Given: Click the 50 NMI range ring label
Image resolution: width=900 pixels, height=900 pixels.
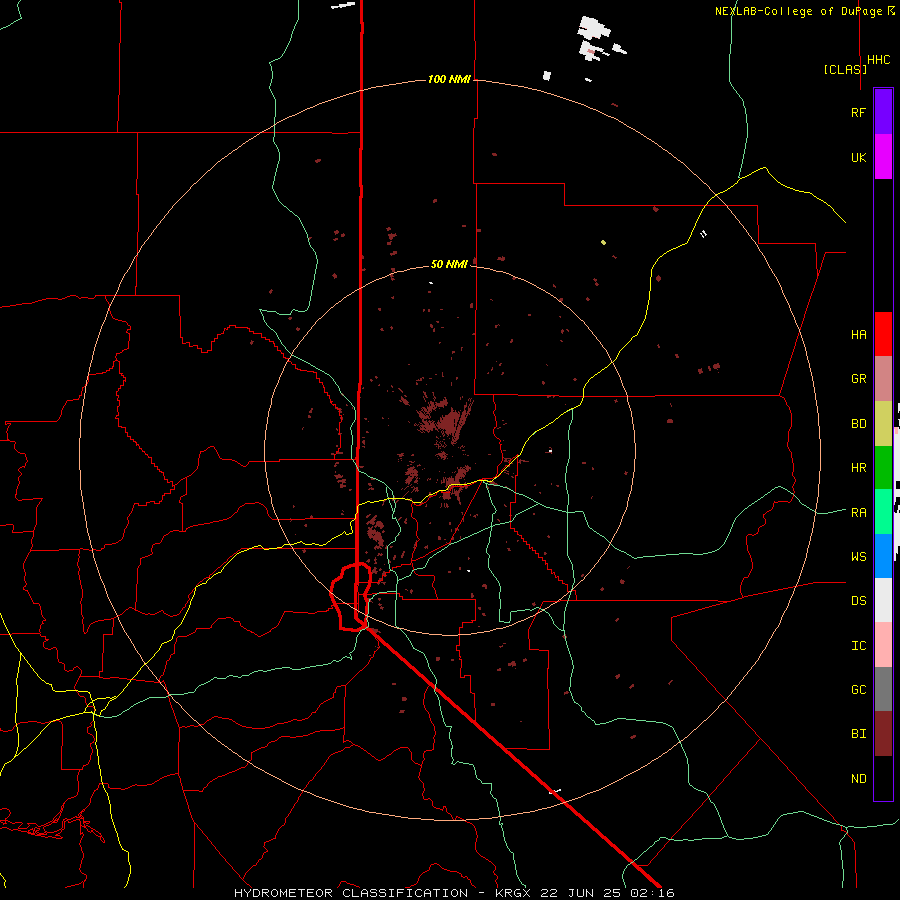Looking at the screenshot, I should (x=449, y=264).
